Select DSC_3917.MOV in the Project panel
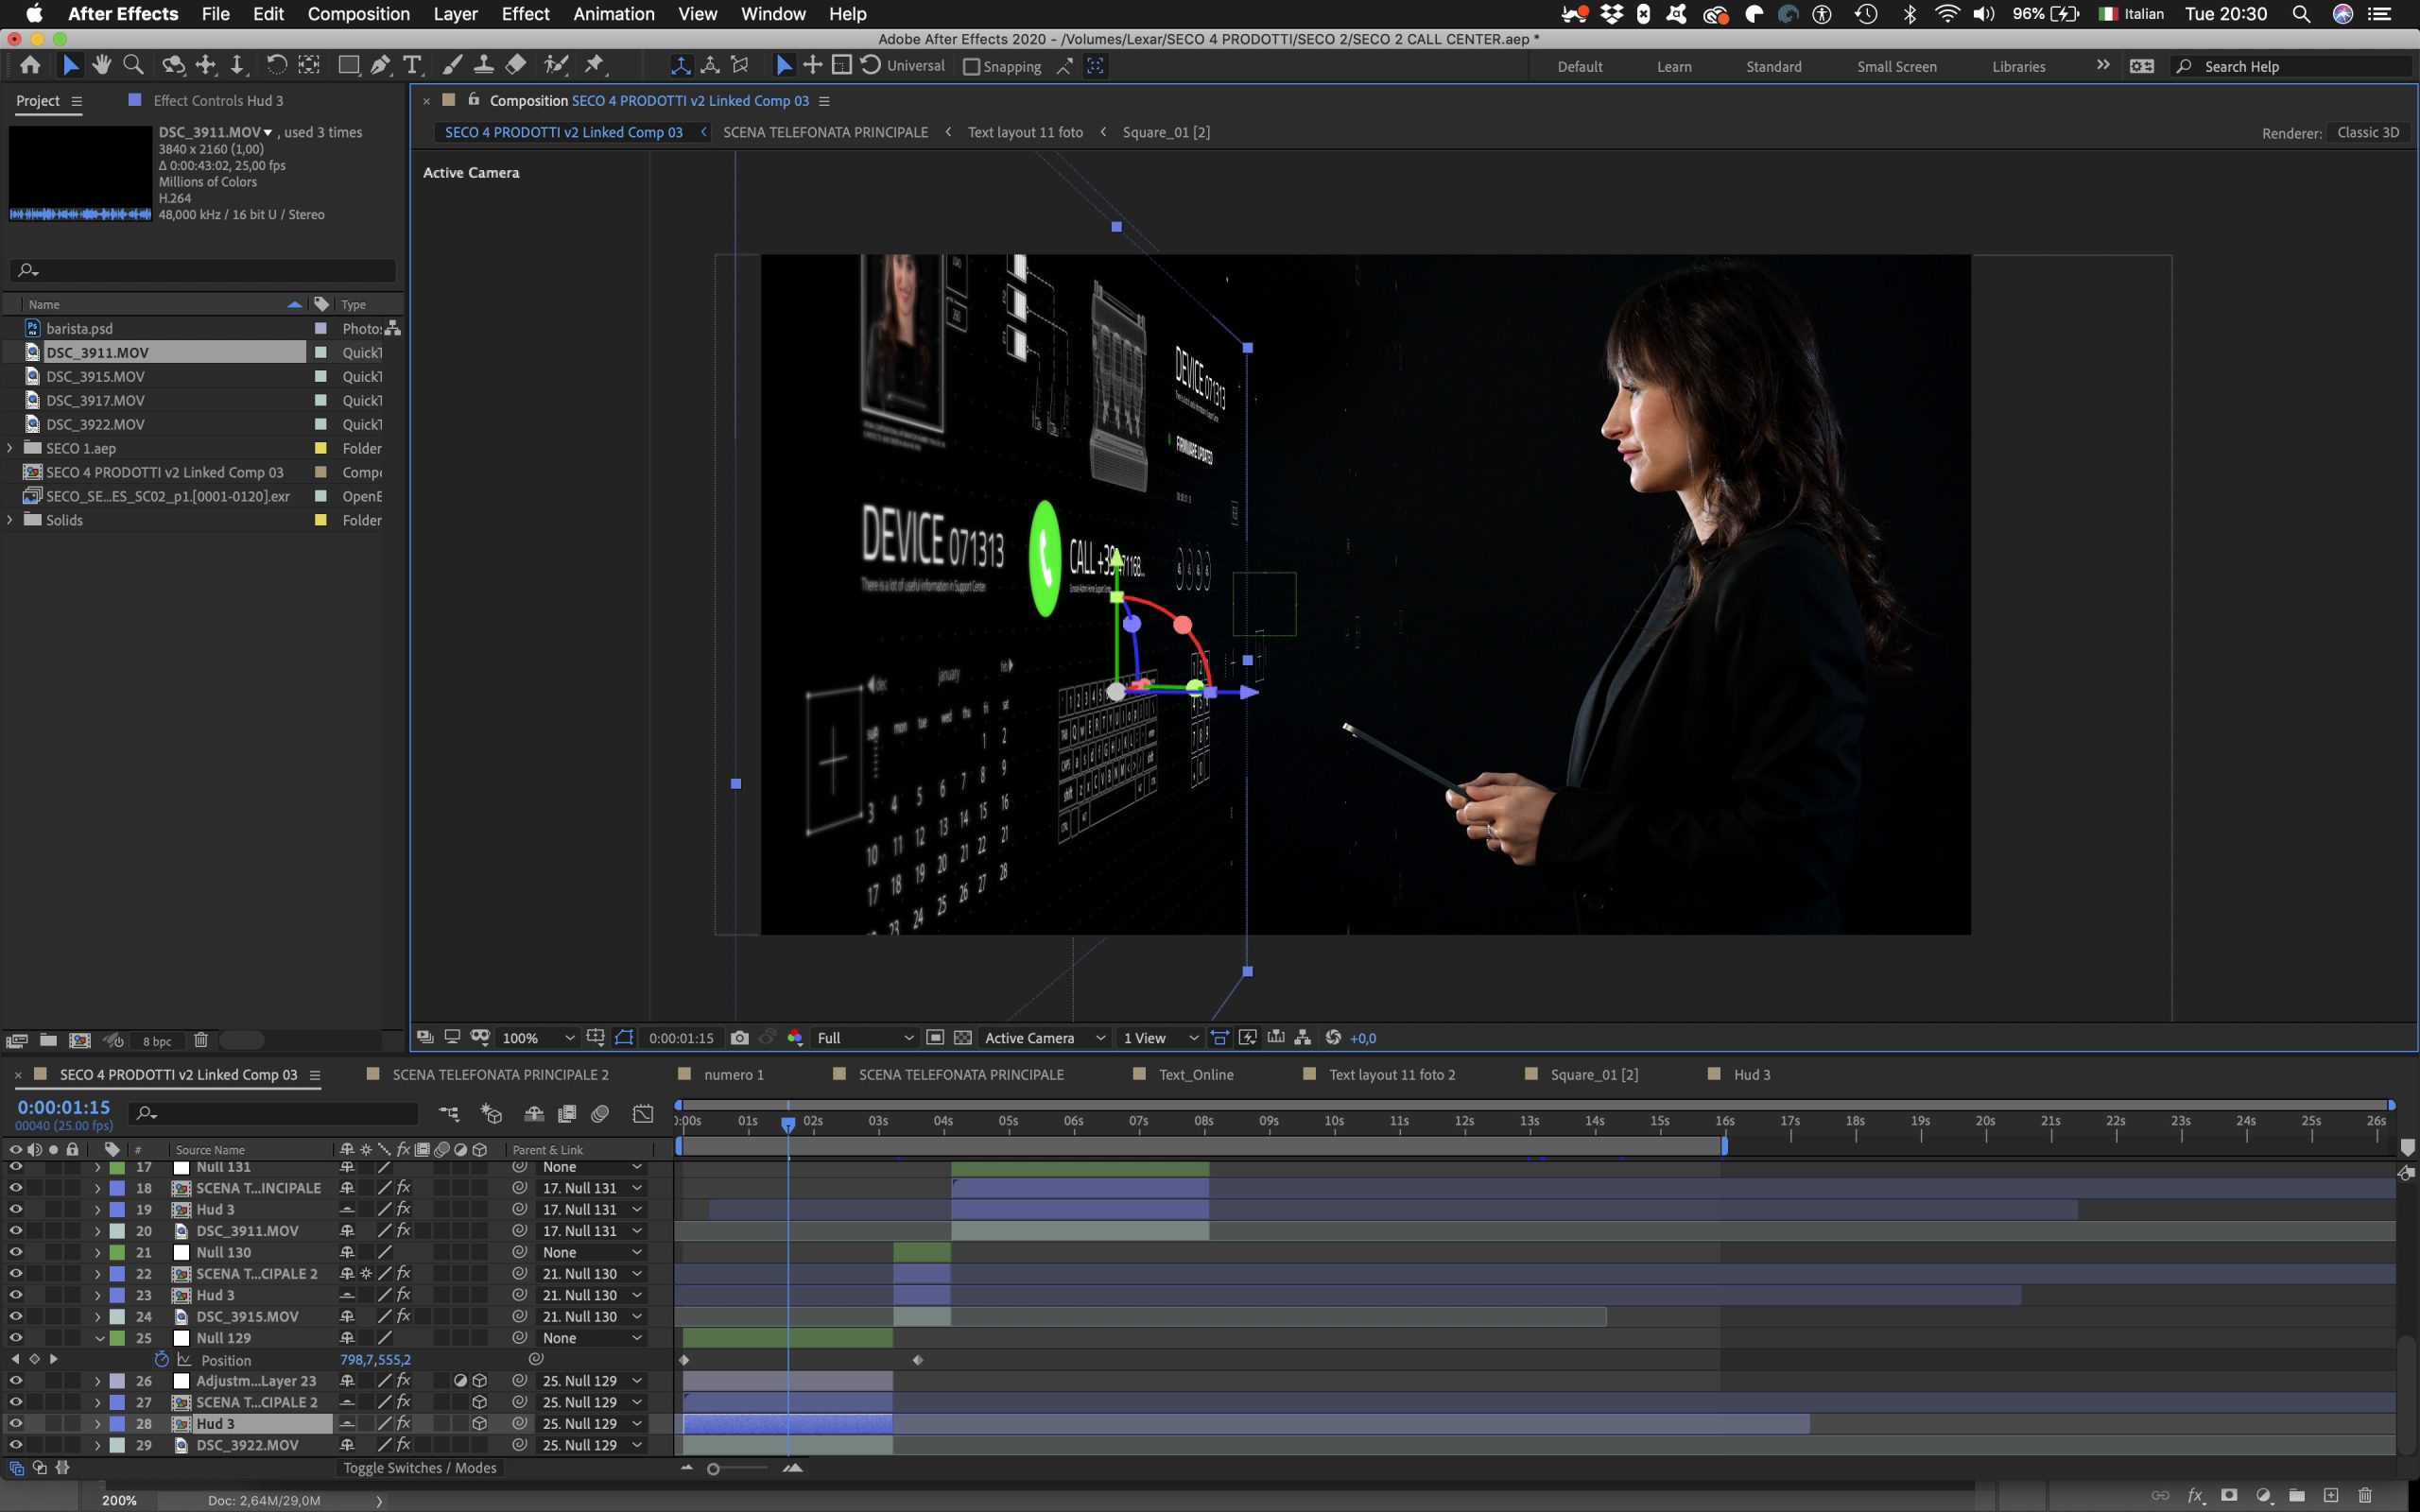The height and width of the screenshot is (1512, 2420). pyautogui.click(x=95, y=400)
